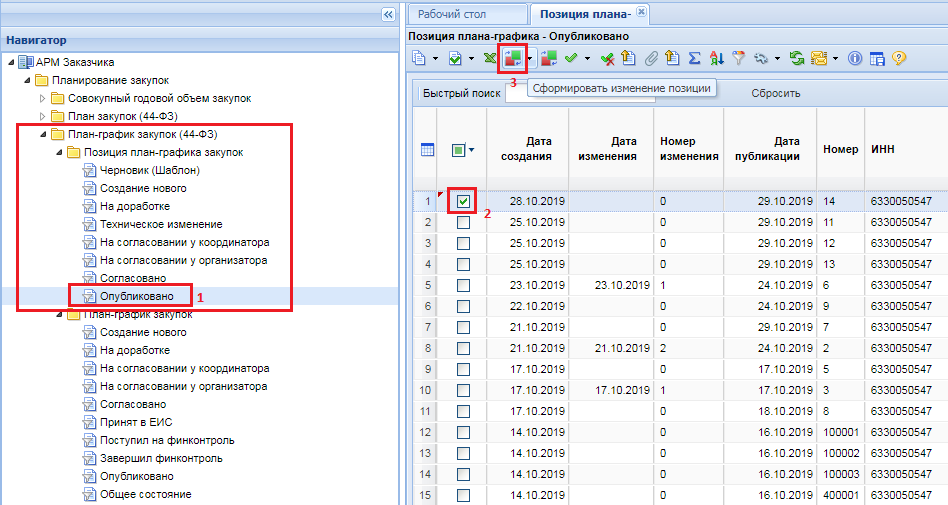Tick the checkbox in row 5
This screenshot has width=948, height=505.
pos(462,285)
